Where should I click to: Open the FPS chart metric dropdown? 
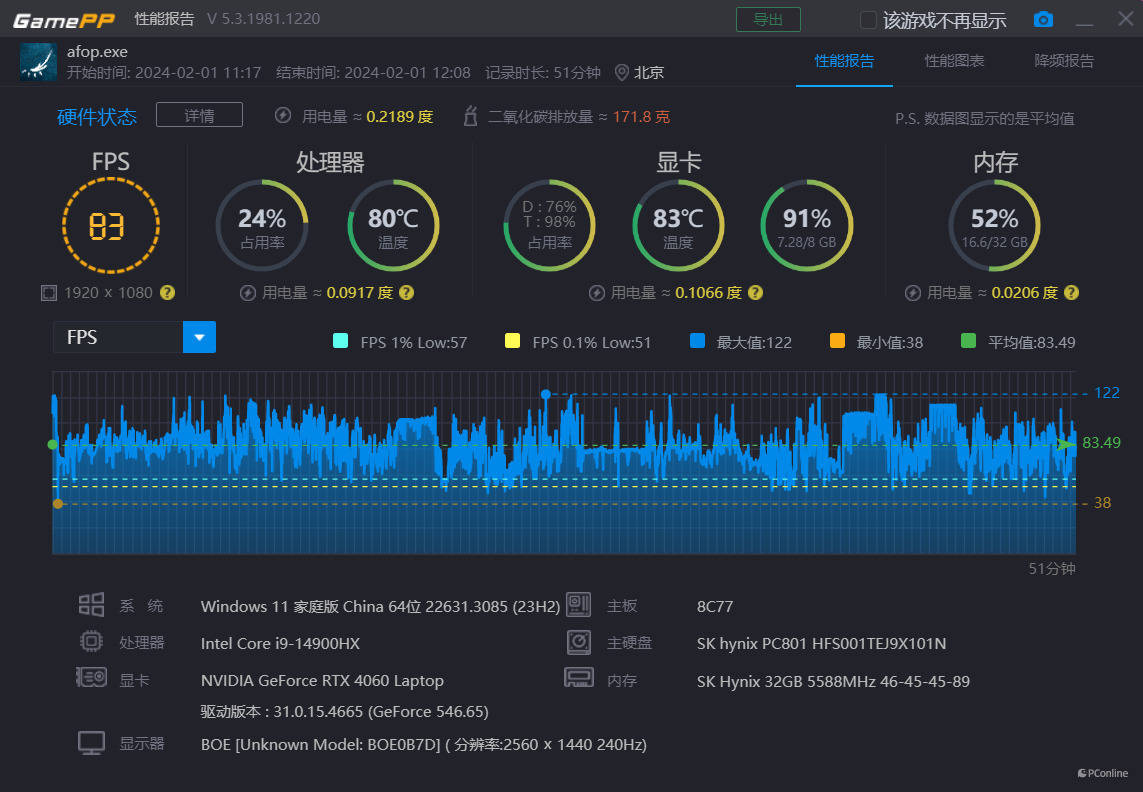click(x=118, y=338)
